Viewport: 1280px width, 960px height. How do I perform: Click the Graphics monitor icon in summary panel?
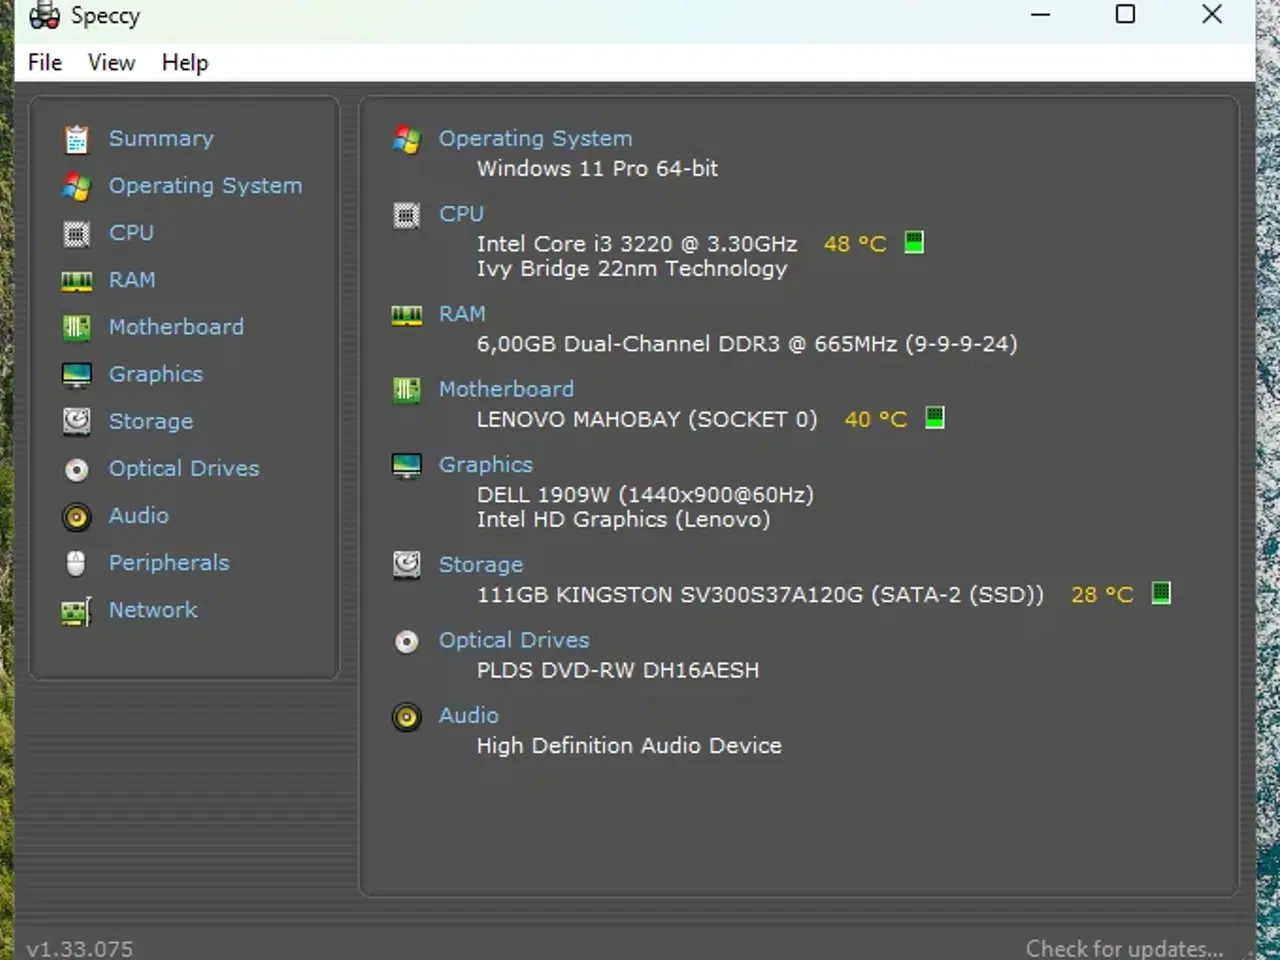[x=407, y=466]
